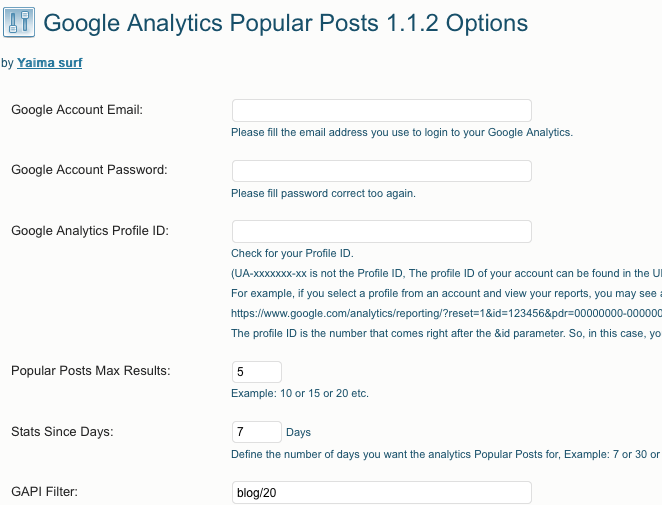Screen dimensions: 662x505
Task: Click the Google Account Email label
Action: click(77, 110)
